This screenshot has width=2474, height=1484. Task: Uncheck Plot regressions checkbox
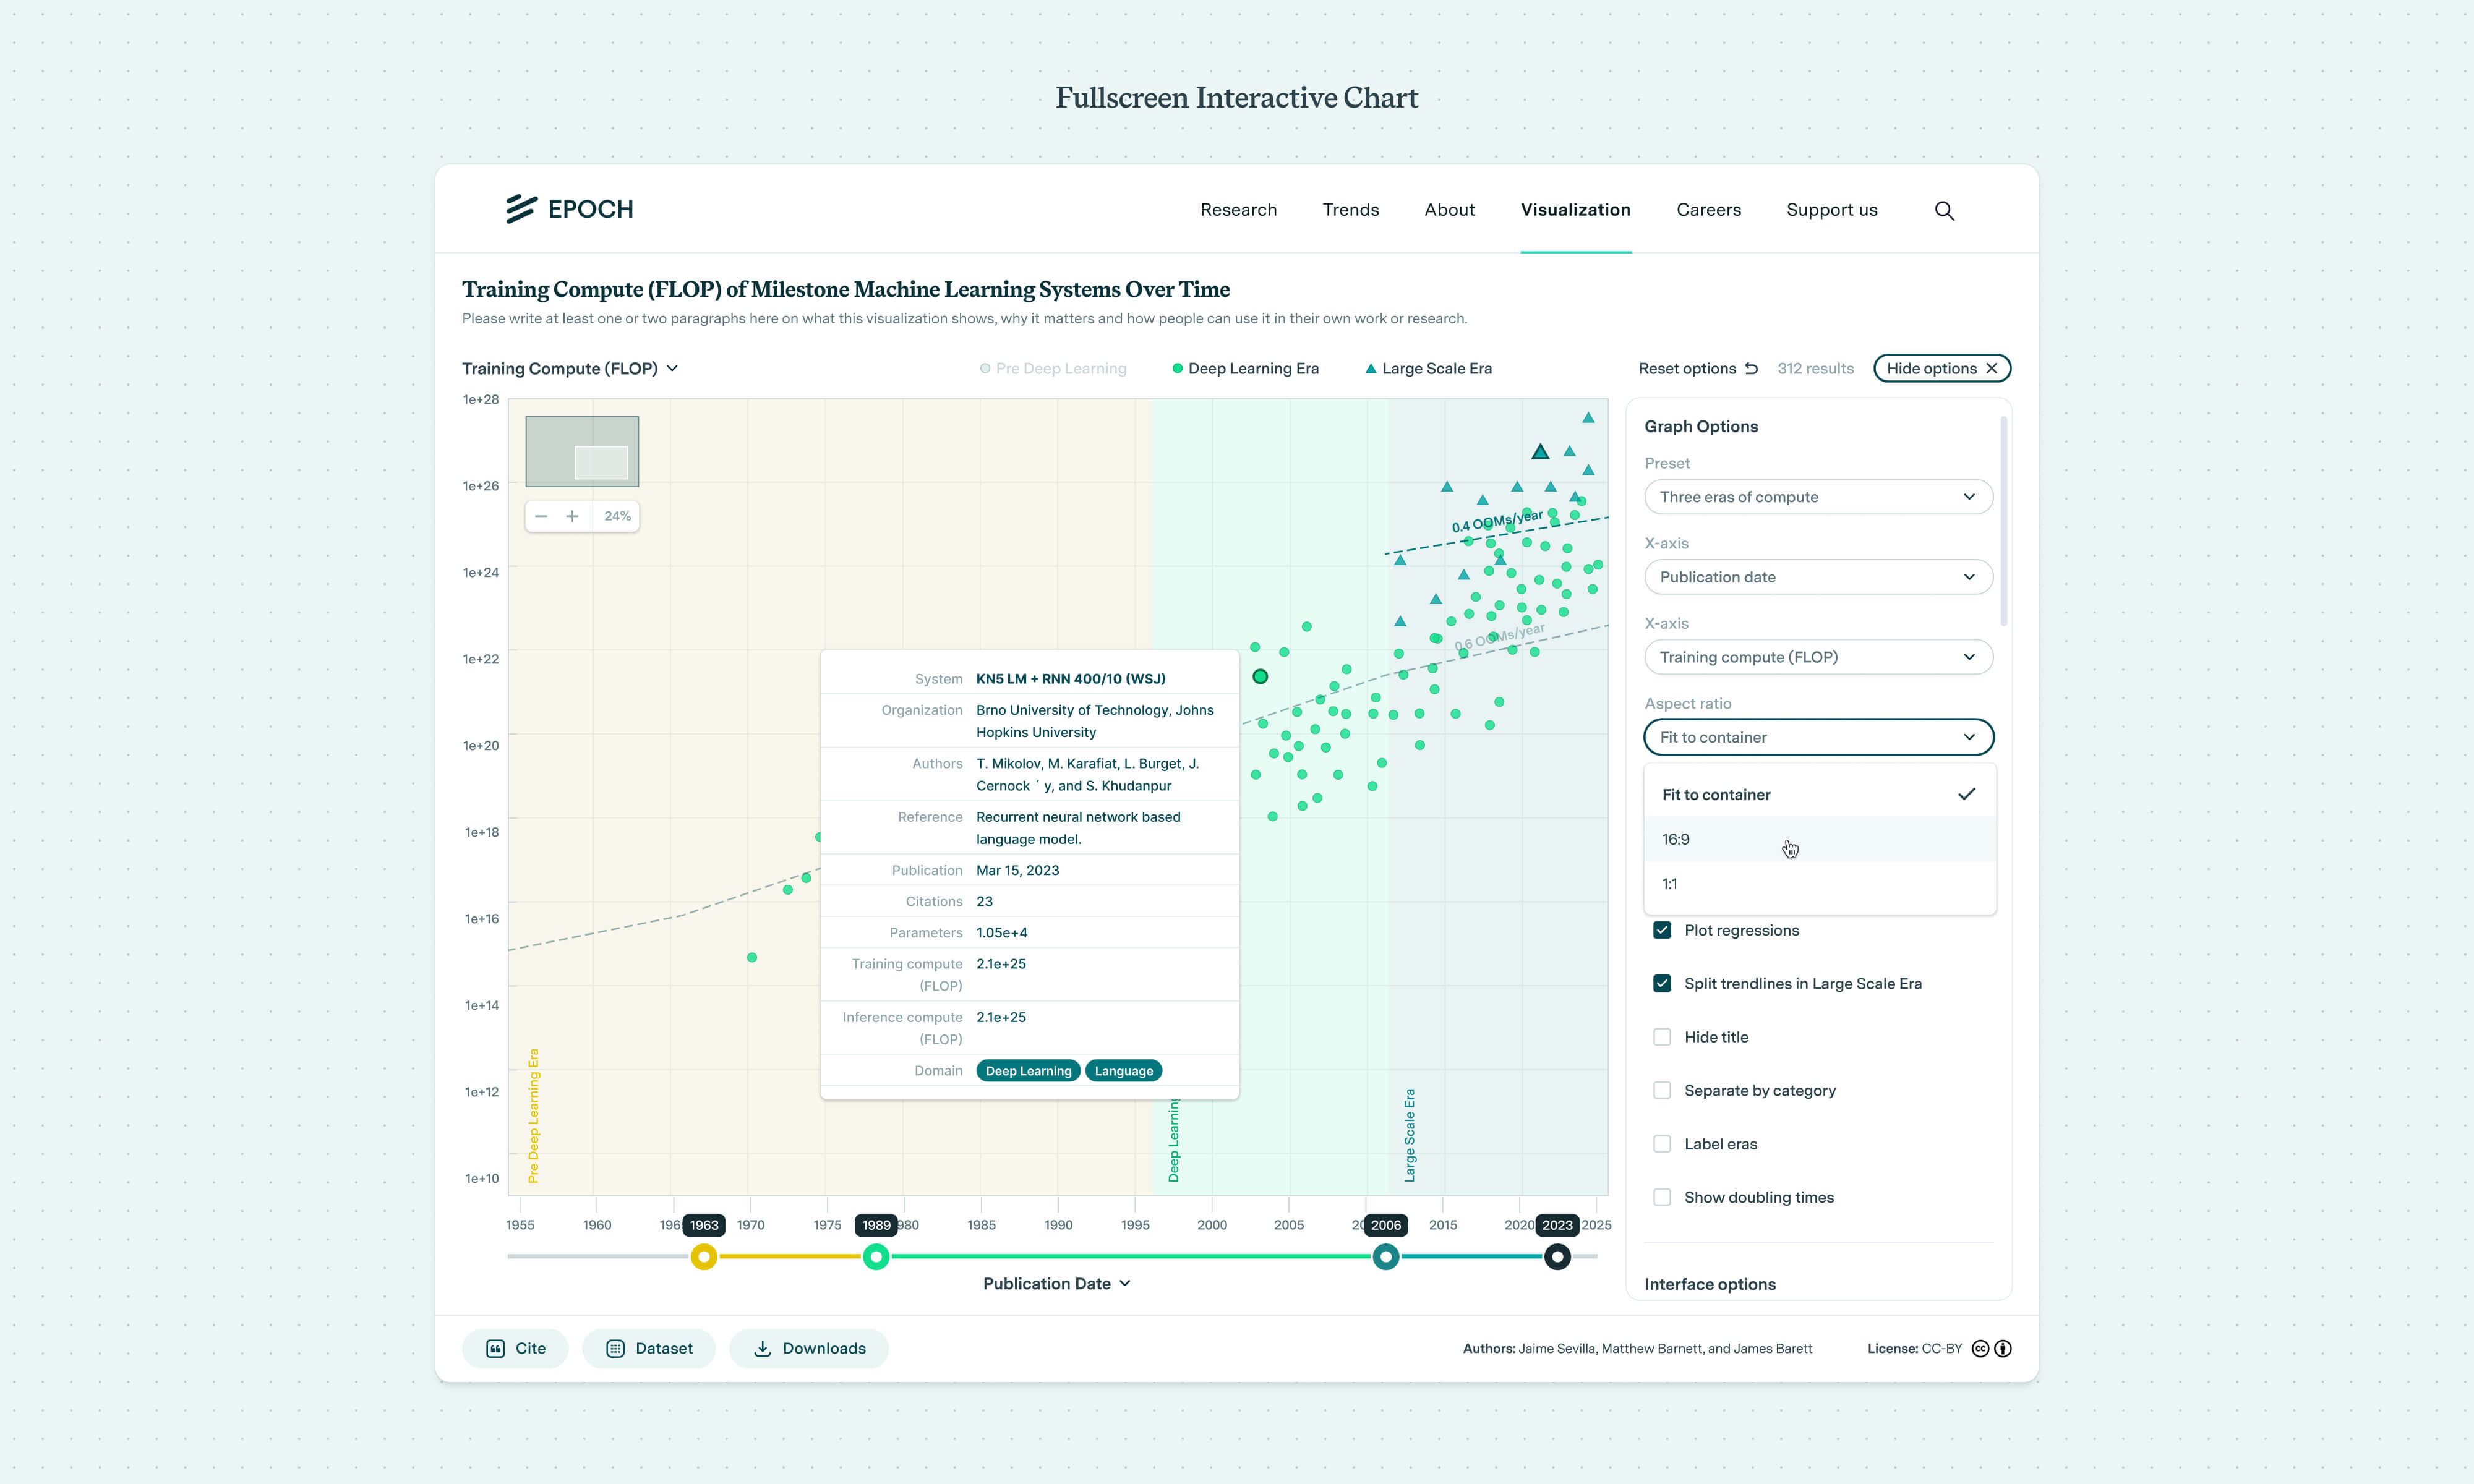(1662, 930)
